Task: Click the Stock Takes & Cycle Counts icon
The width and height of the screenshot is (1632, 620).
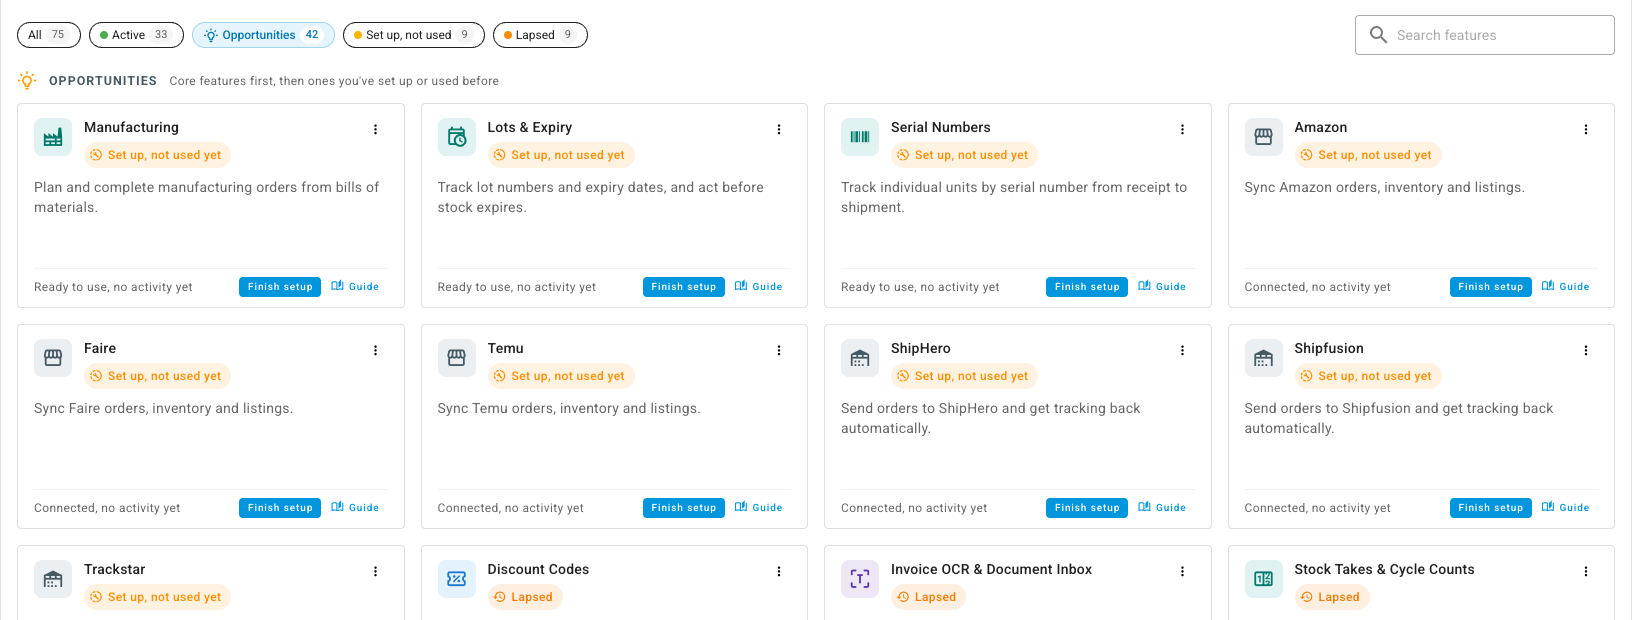Action: point(1264,579)
